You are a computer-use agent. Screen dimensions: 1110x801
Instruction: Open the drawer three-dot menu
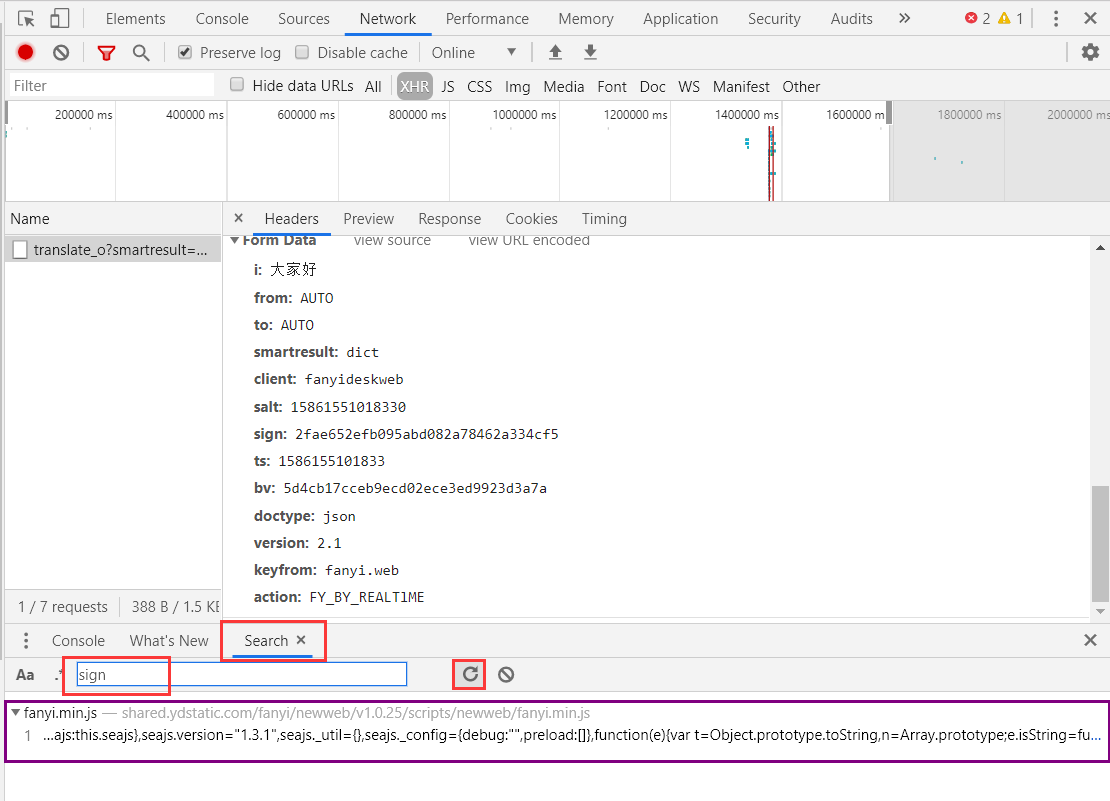[25, 640]
